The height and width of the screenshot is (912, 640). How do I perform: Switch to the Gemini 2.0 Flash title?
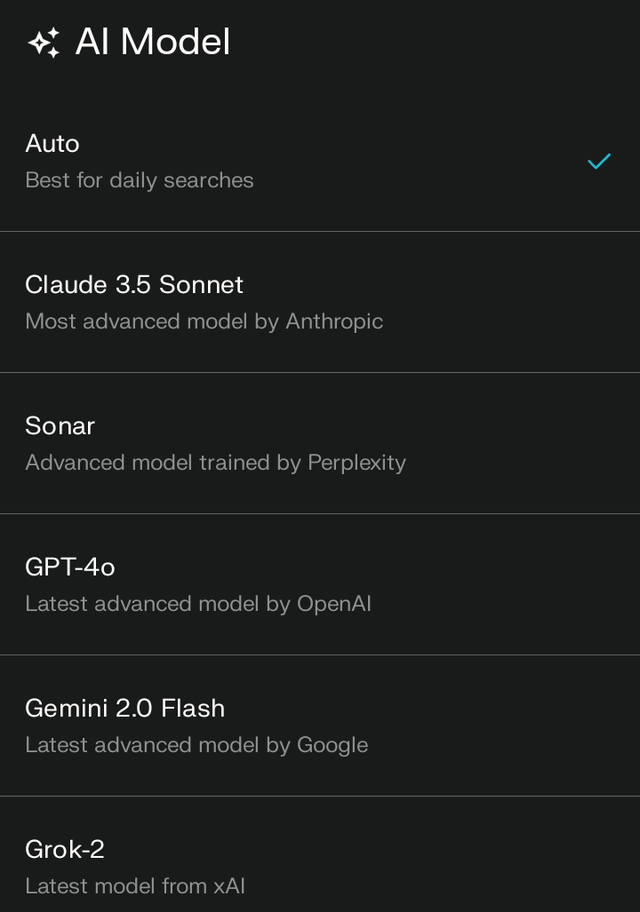coord(125,708)
